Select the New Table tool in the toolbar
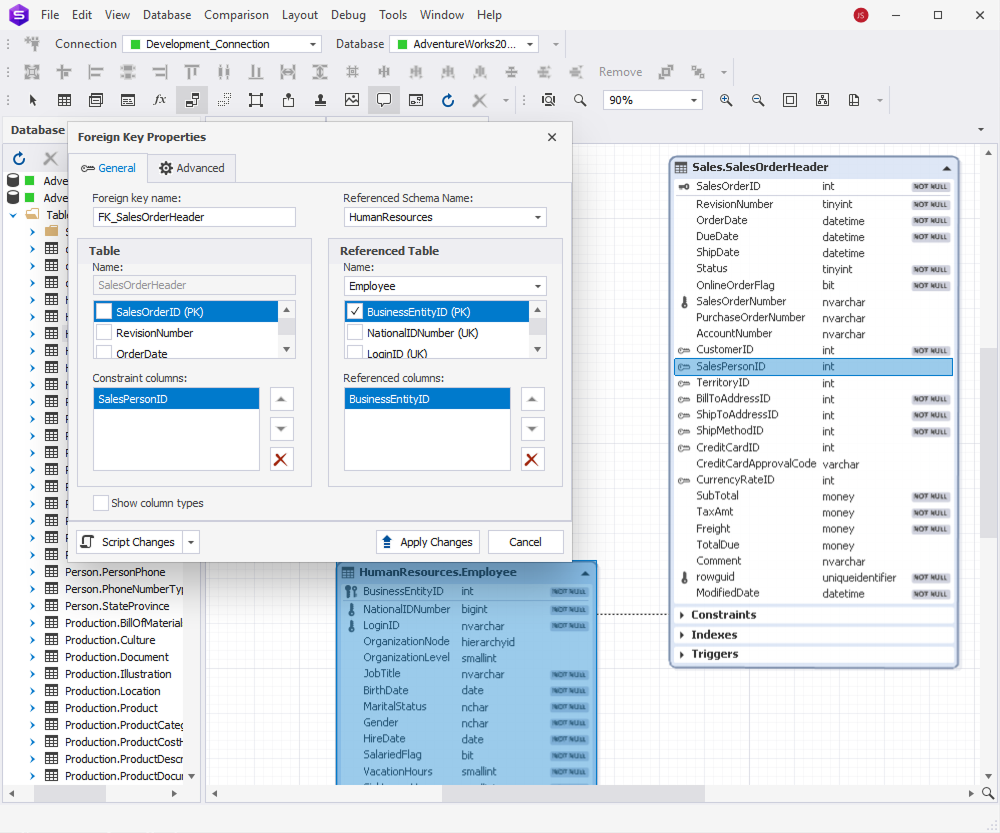Screen dimensions: 1000x833 64,100
